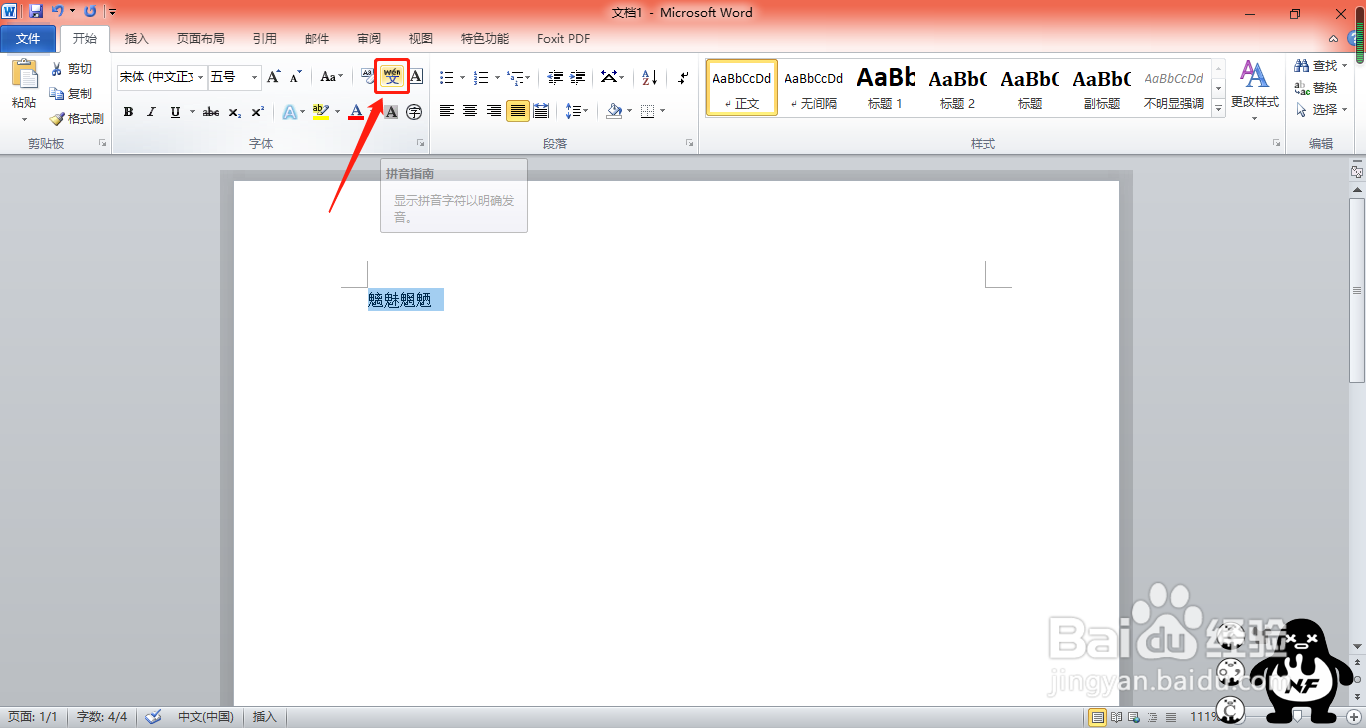This screenshot has height=728, width=1366.
Task: Apply the 副标题 subtitle style
Action: pyautogui.click(x=1102, y=88)
